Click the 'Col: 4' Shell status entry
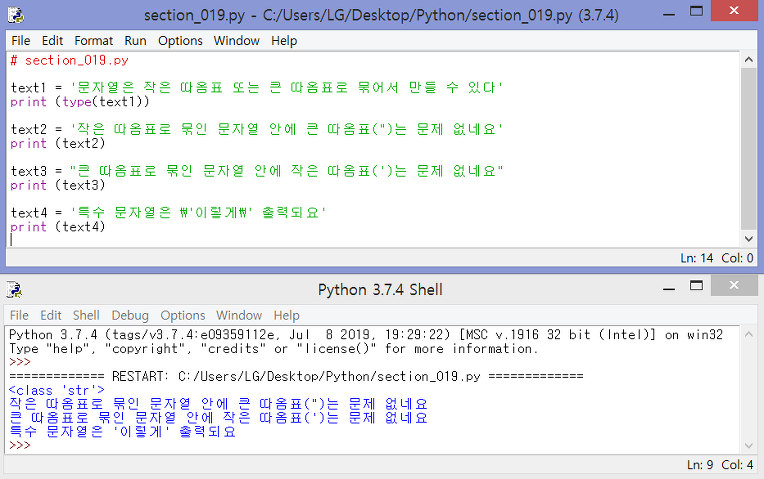The image size is (764, 479). [737, 465]
